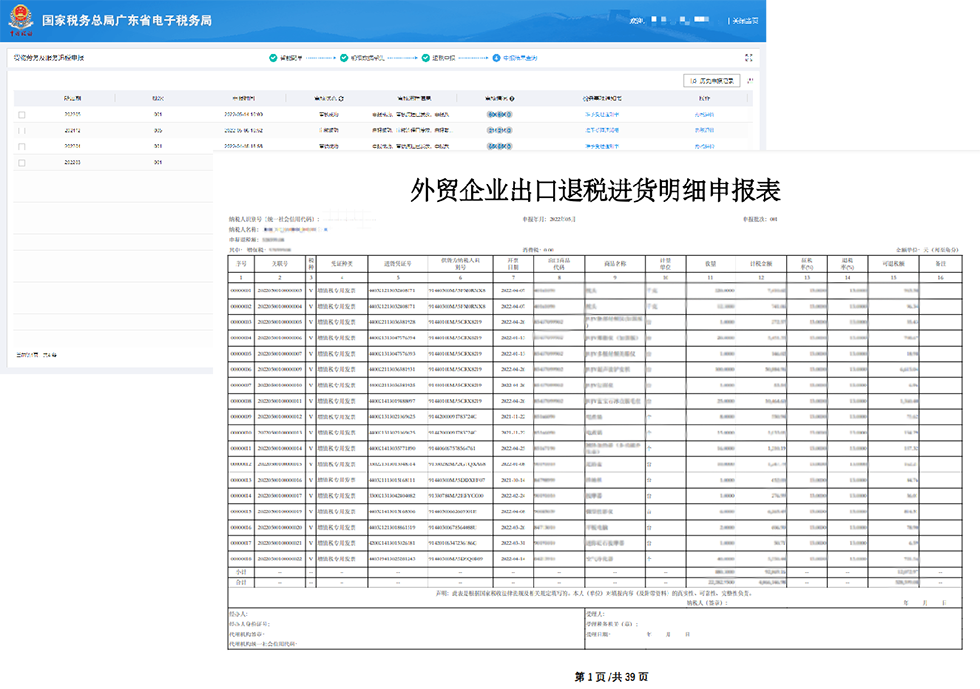The image size is (980, 689).
Task: Click the 小计 subtotal row label
Action: click(x=241, y=572)
